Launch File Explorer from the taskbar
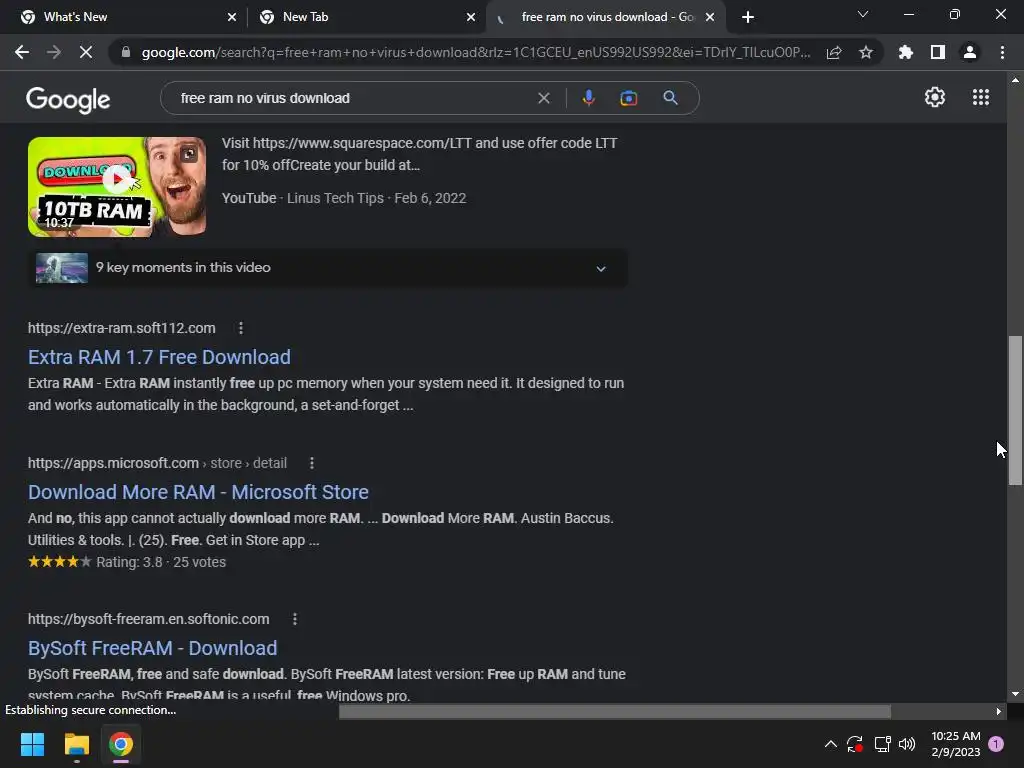The width and height of the screenshot is (1024, 768). [x=76, y=744]
